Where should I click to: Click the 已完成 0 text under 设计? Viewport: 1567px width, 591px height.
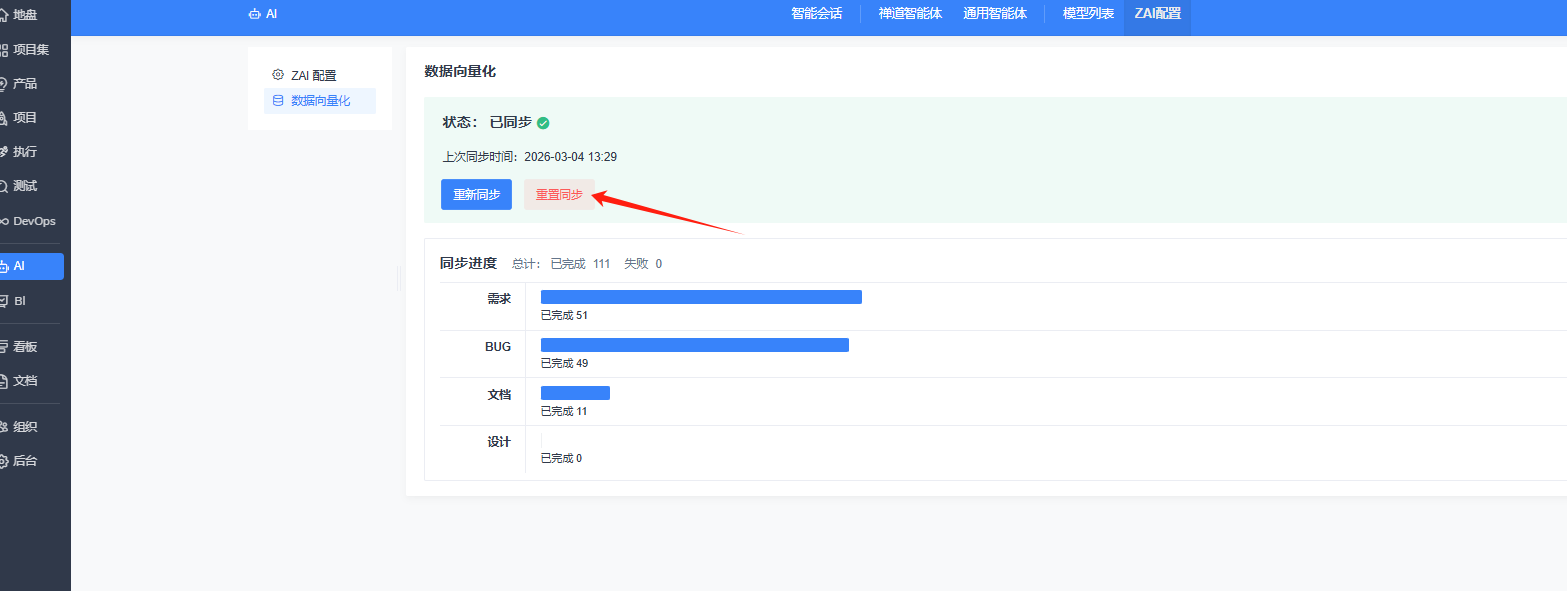point(561,458)
